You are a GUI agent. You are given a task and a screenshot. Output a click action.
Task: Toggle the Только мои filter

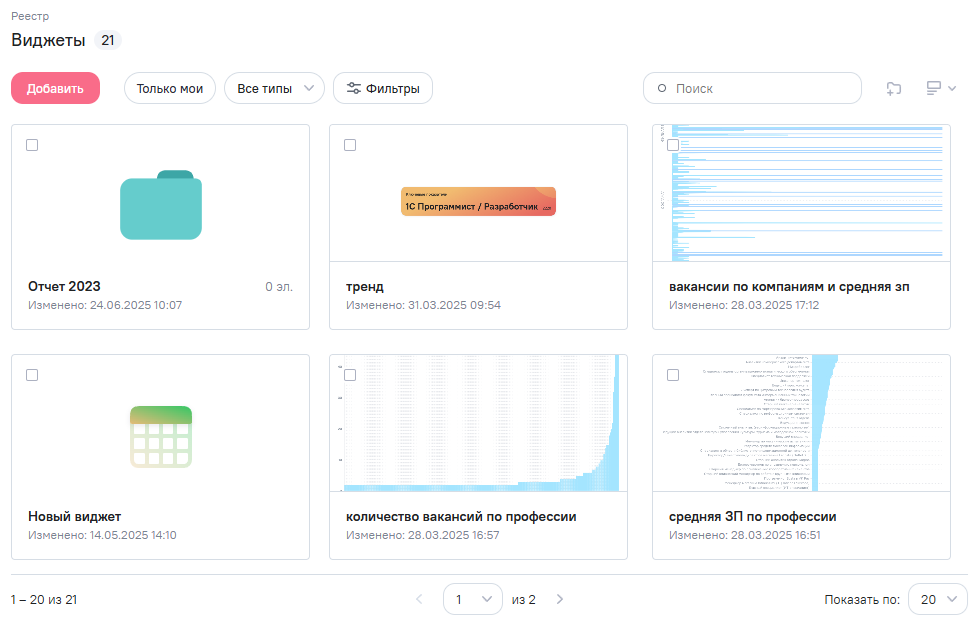click(170, 88)
